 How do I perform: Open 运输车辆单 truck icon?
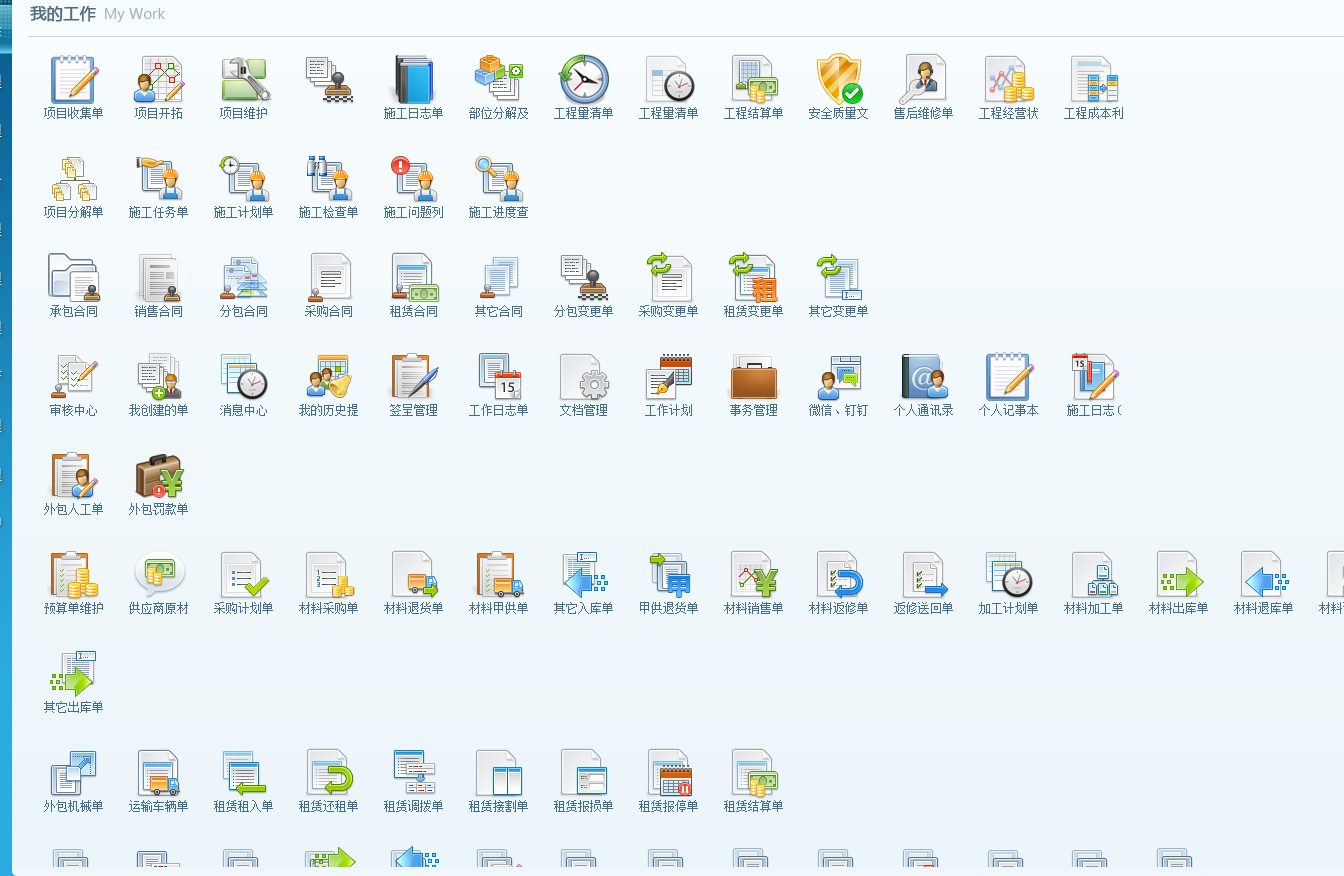click(158, 773)
